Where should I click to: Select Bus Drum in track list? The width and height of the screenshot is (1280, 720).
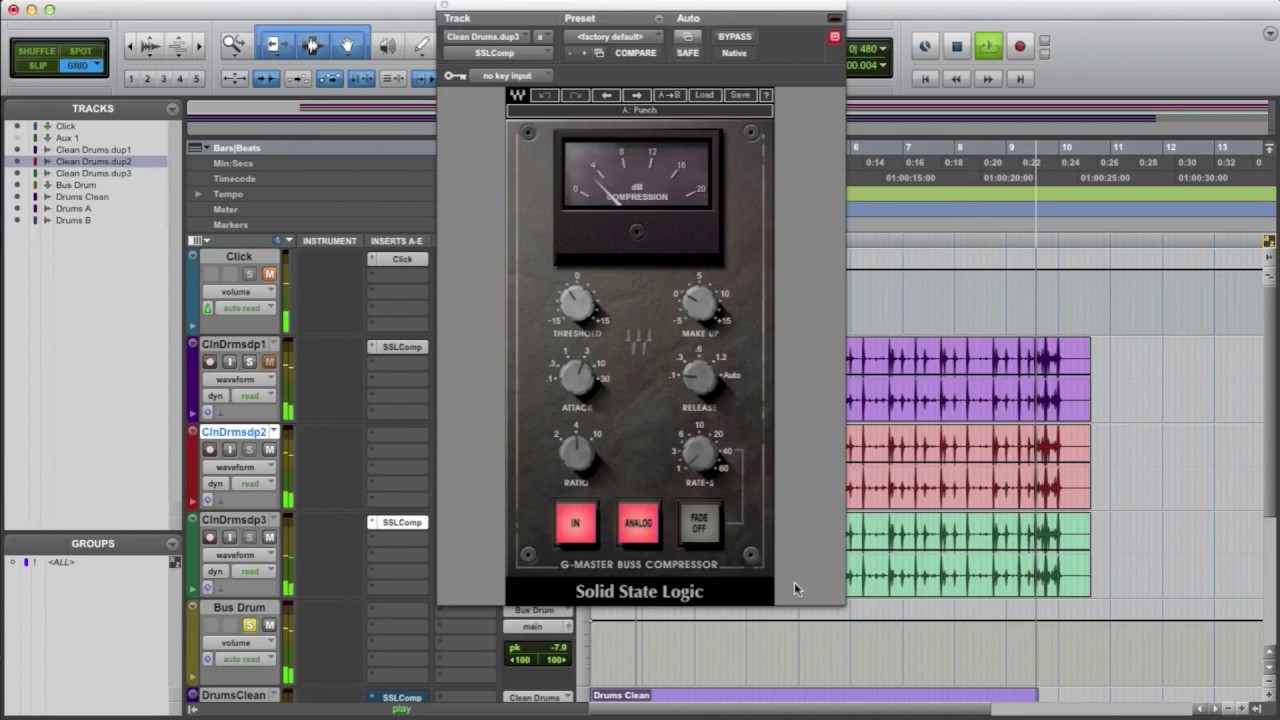point(76,185)
